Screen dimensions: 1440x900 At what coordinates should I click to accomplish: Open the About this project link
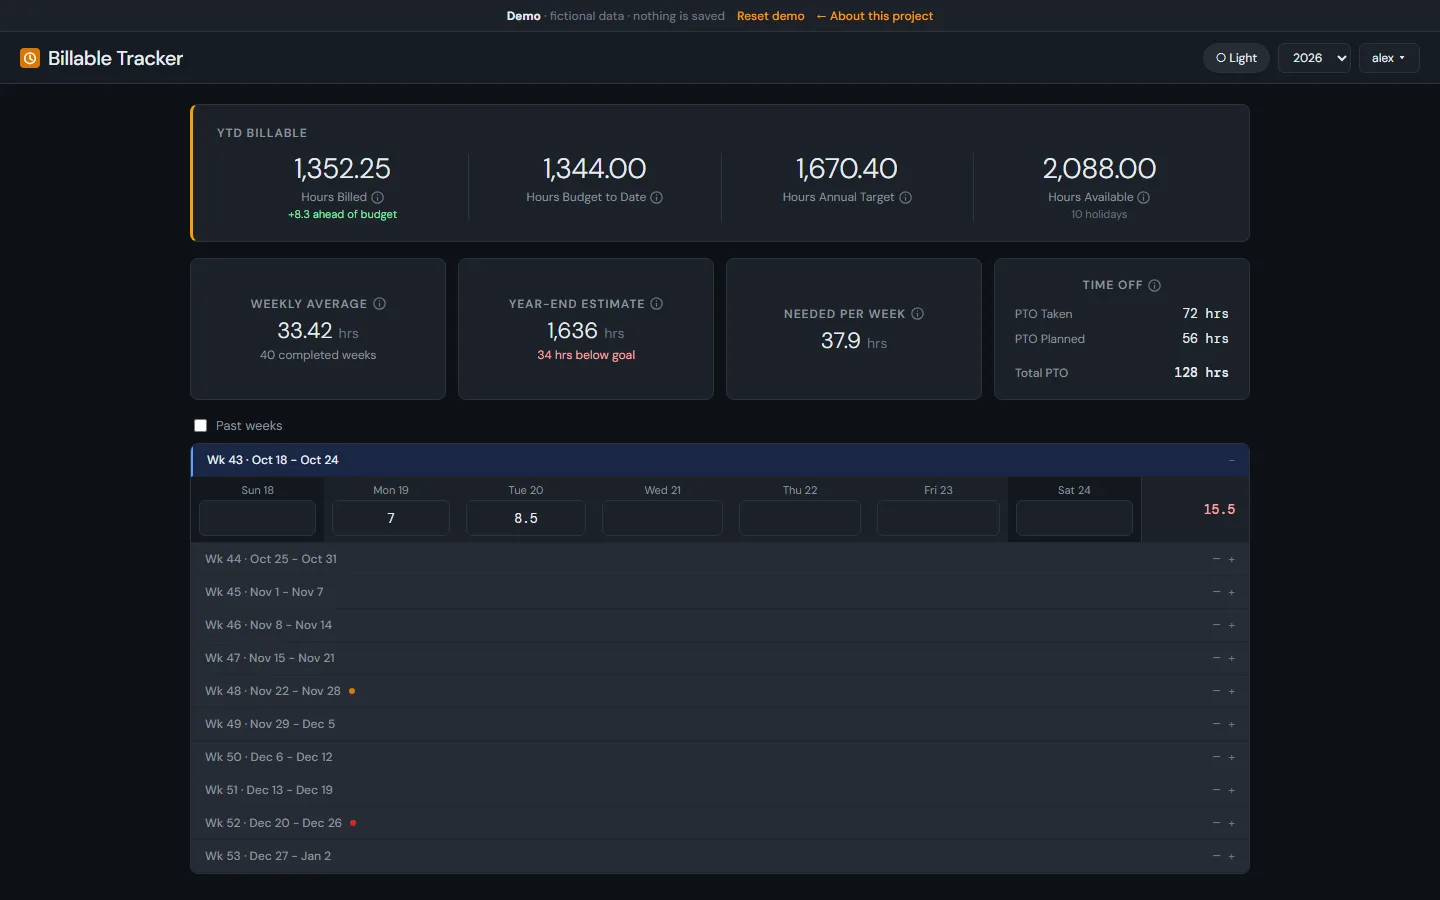875,16
